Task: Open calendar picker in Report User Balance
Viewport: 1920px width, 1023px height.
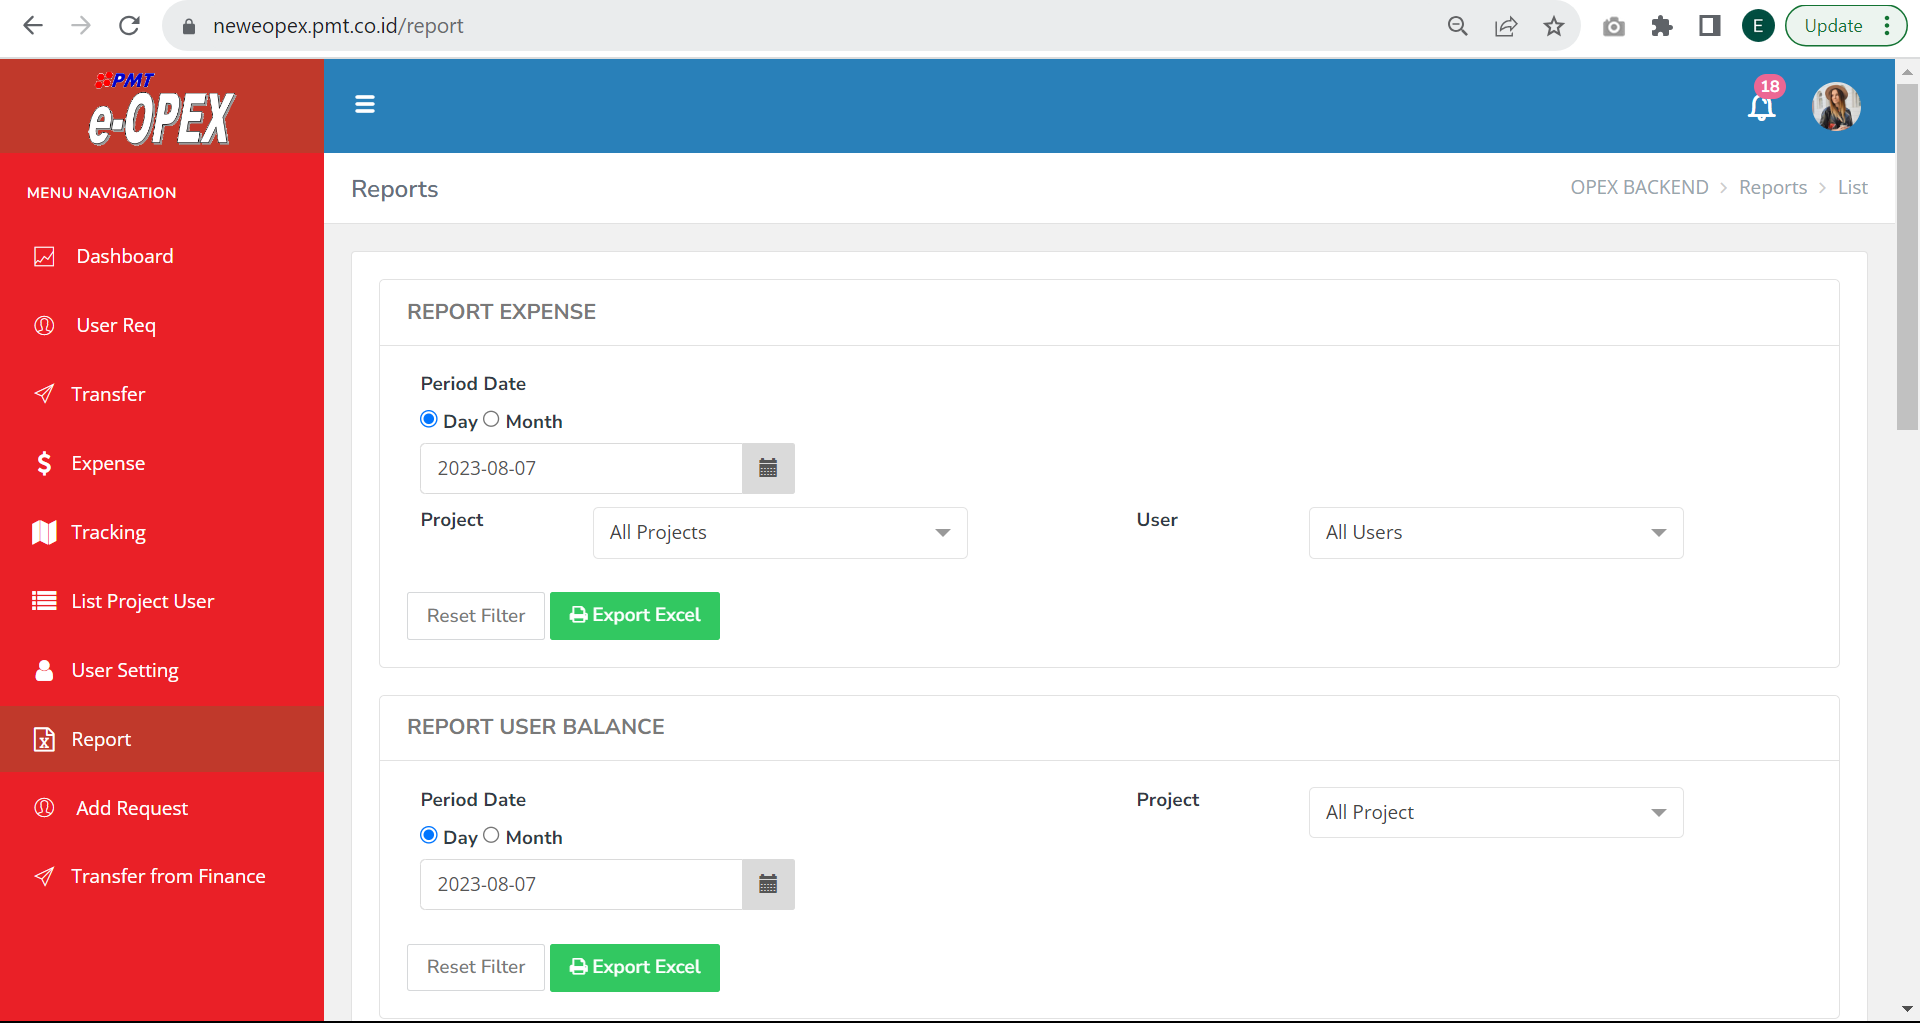Action: point(768,884)
